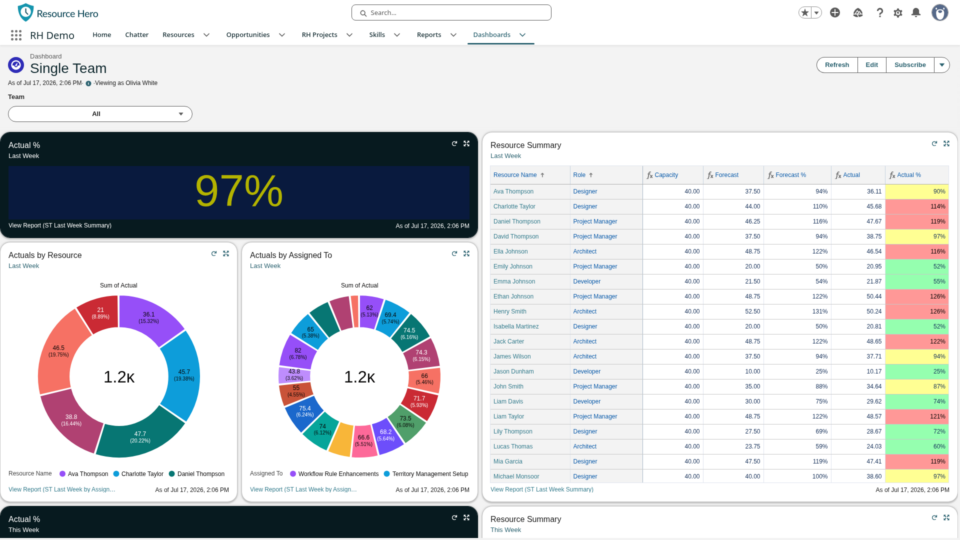Click the Charlotte Taylor legend swatch
960x540 pixels.
click(116, 474)
